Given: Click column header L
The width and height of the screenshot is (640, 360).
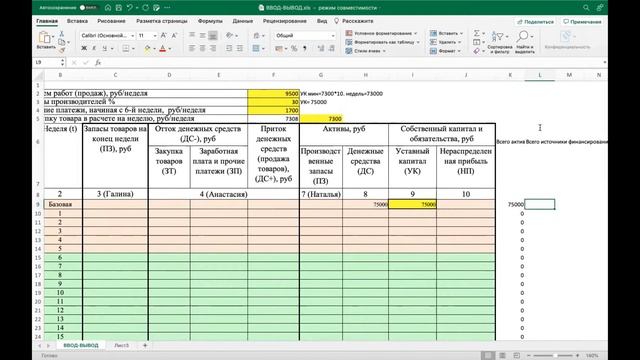Looking at the screenshot, I should click(x=540, y=75).
